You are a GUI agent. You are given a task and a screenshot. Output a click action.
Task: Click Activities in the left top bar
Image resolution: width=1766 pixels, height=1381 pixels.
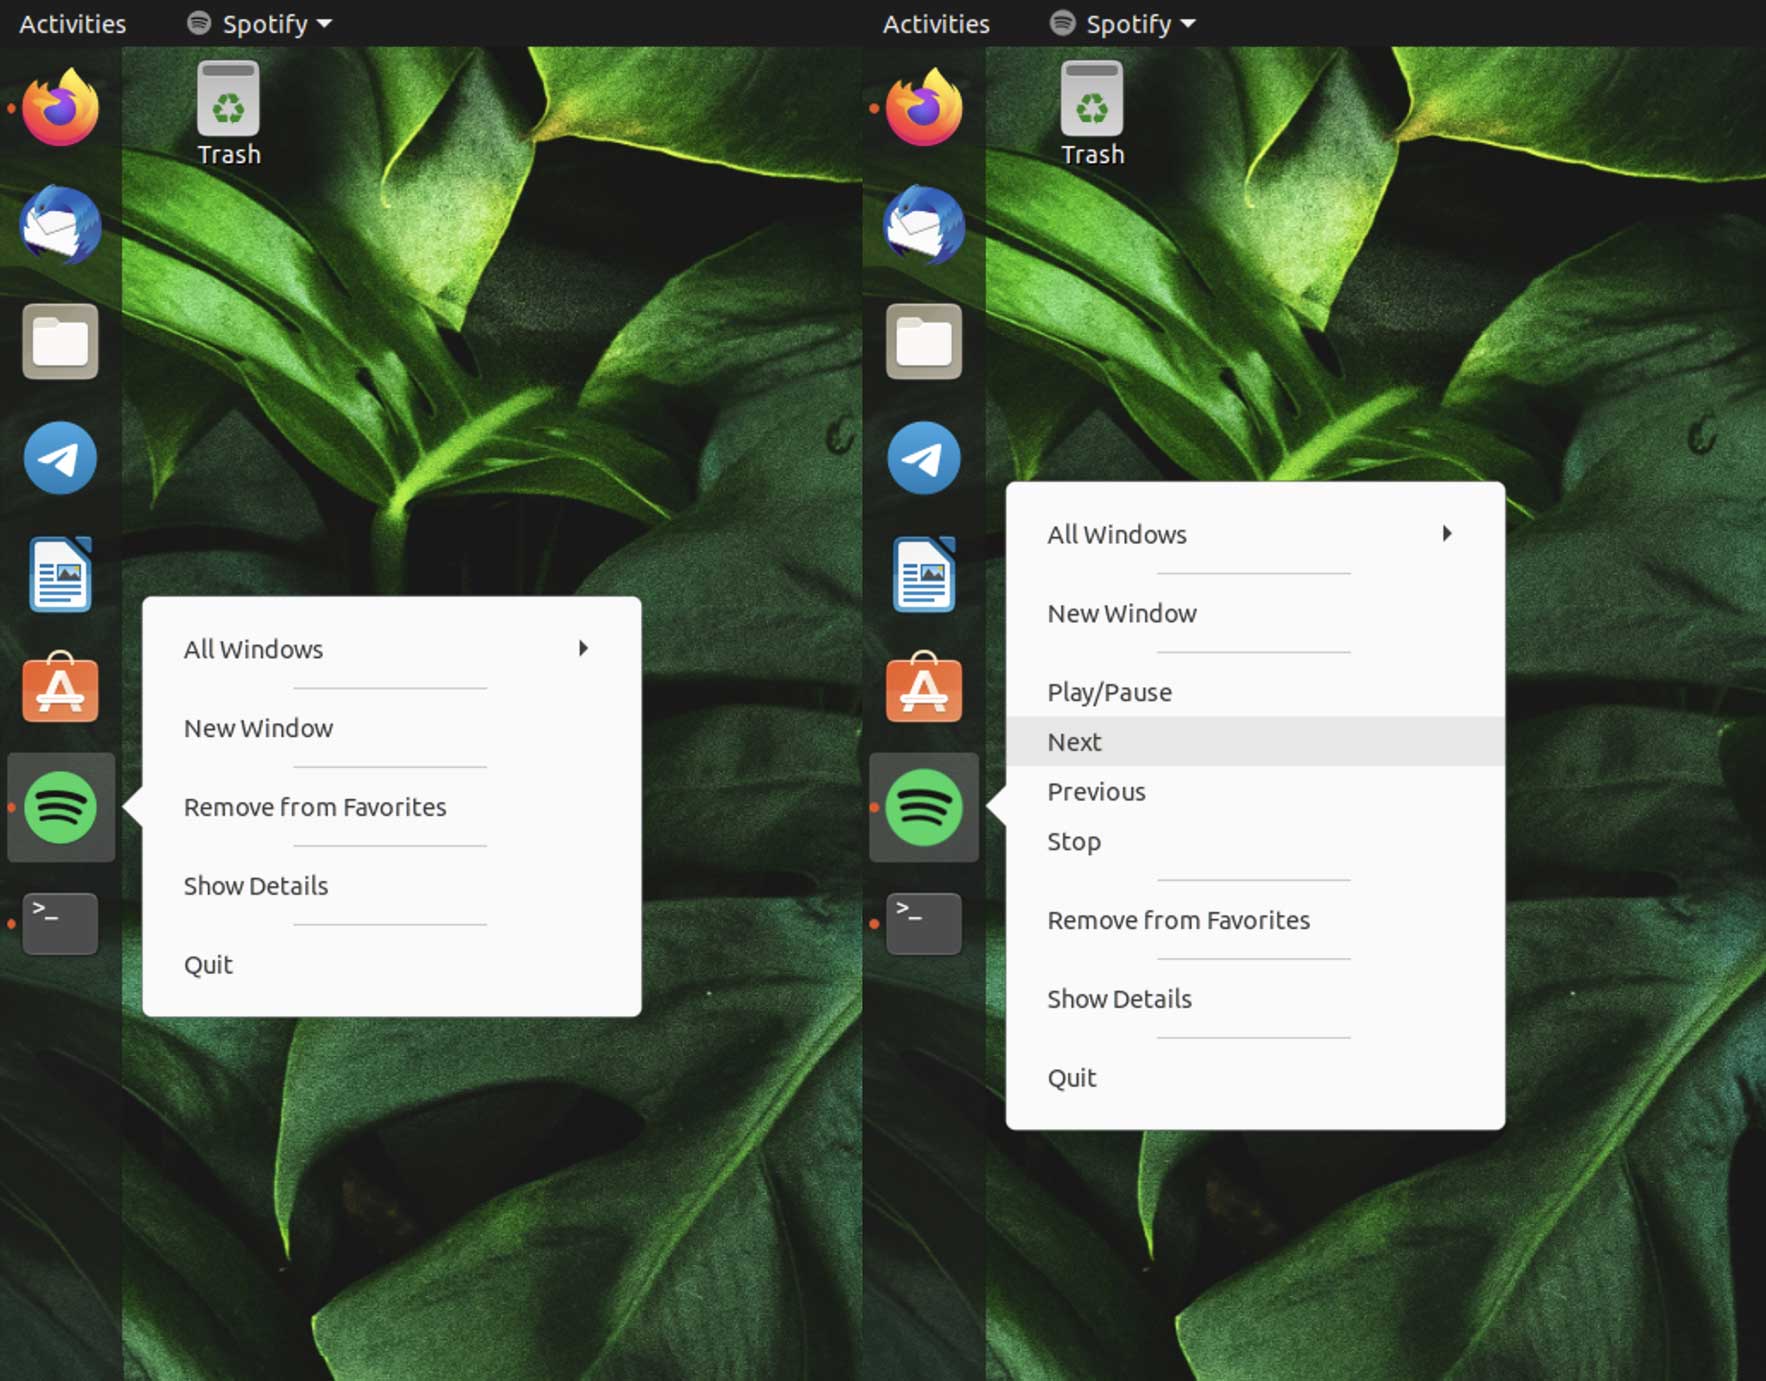[x=73, y=23]
